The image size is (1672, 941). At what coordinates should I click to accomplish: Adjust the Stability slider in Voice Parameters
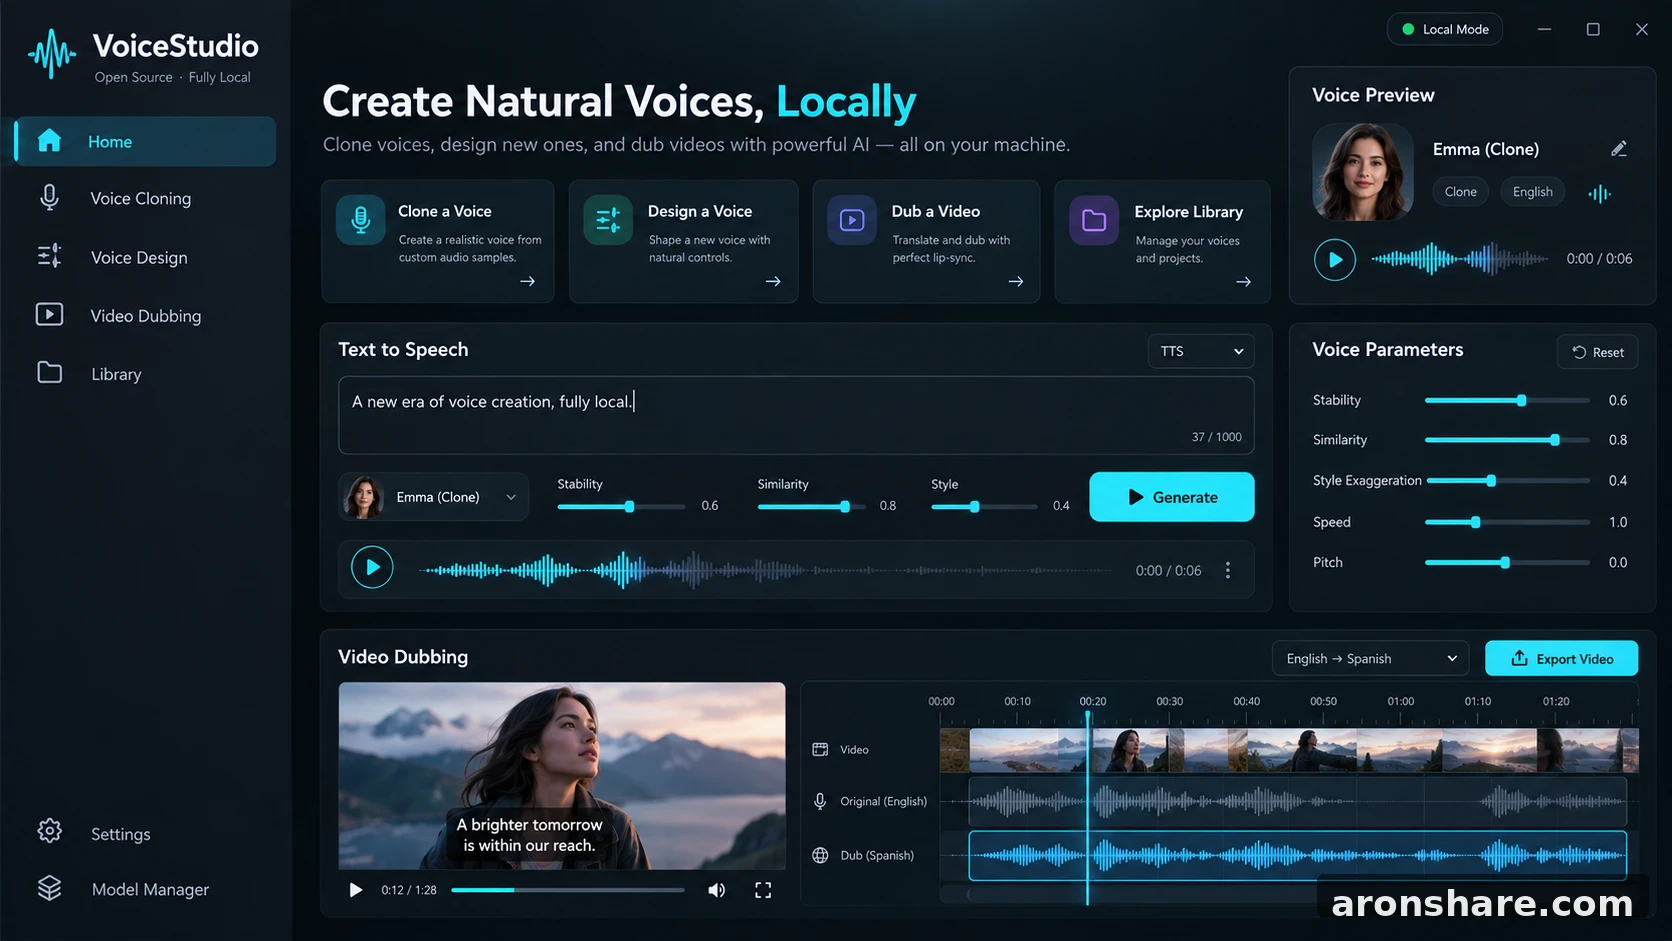point(1507,400)
